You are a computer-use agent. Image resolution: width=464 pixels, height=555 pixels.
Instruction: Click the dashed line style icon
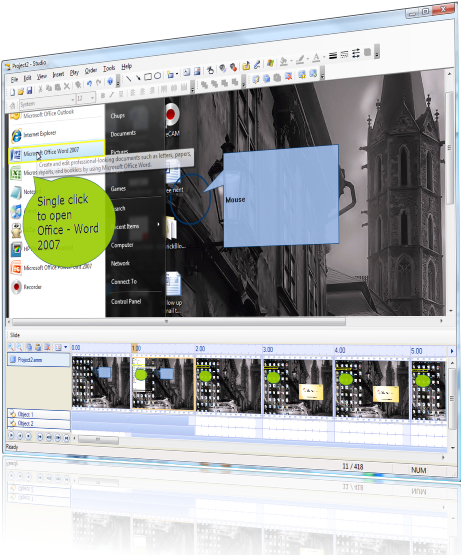[344, 54]
